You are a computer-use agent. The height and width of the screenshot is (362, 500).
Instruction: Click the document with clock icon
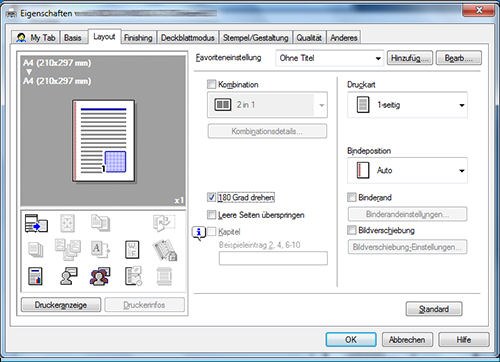(133, 276)
